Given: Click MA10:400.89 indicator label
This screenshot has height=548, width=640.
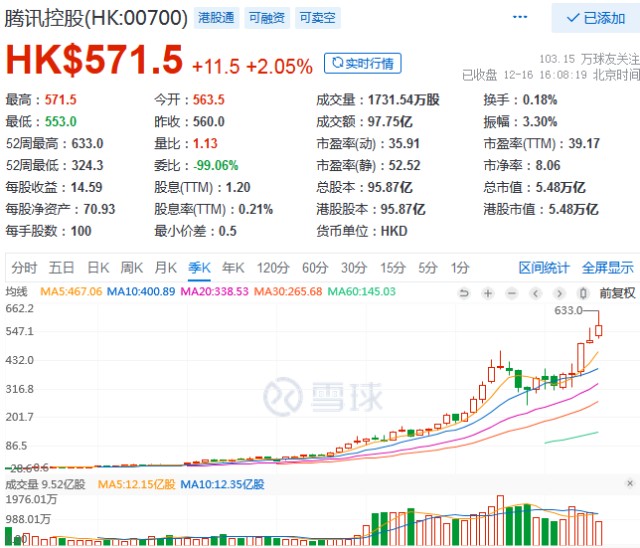Looking at the screenshot, I should [x=141, y=291].
